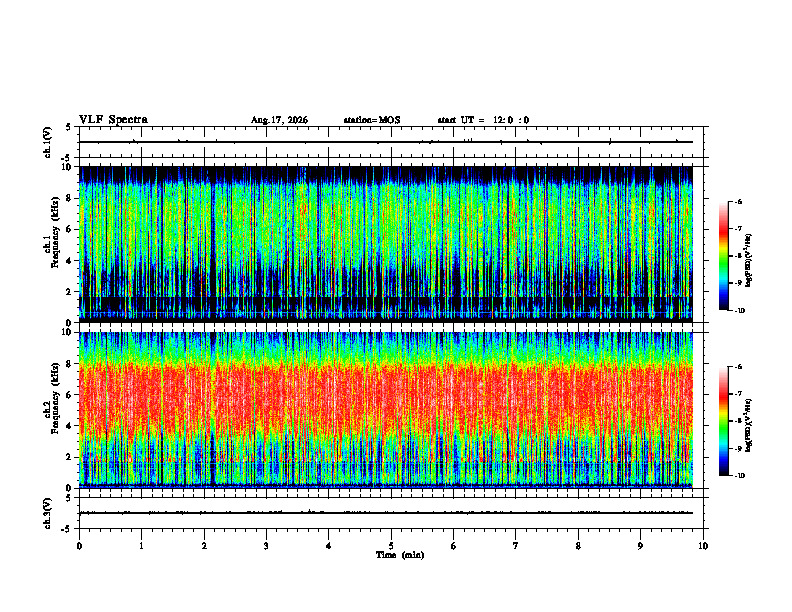Select the date text "Aug.17, 2026"
The height and width of the screenshot is (612, 792).
pos(279,120)
